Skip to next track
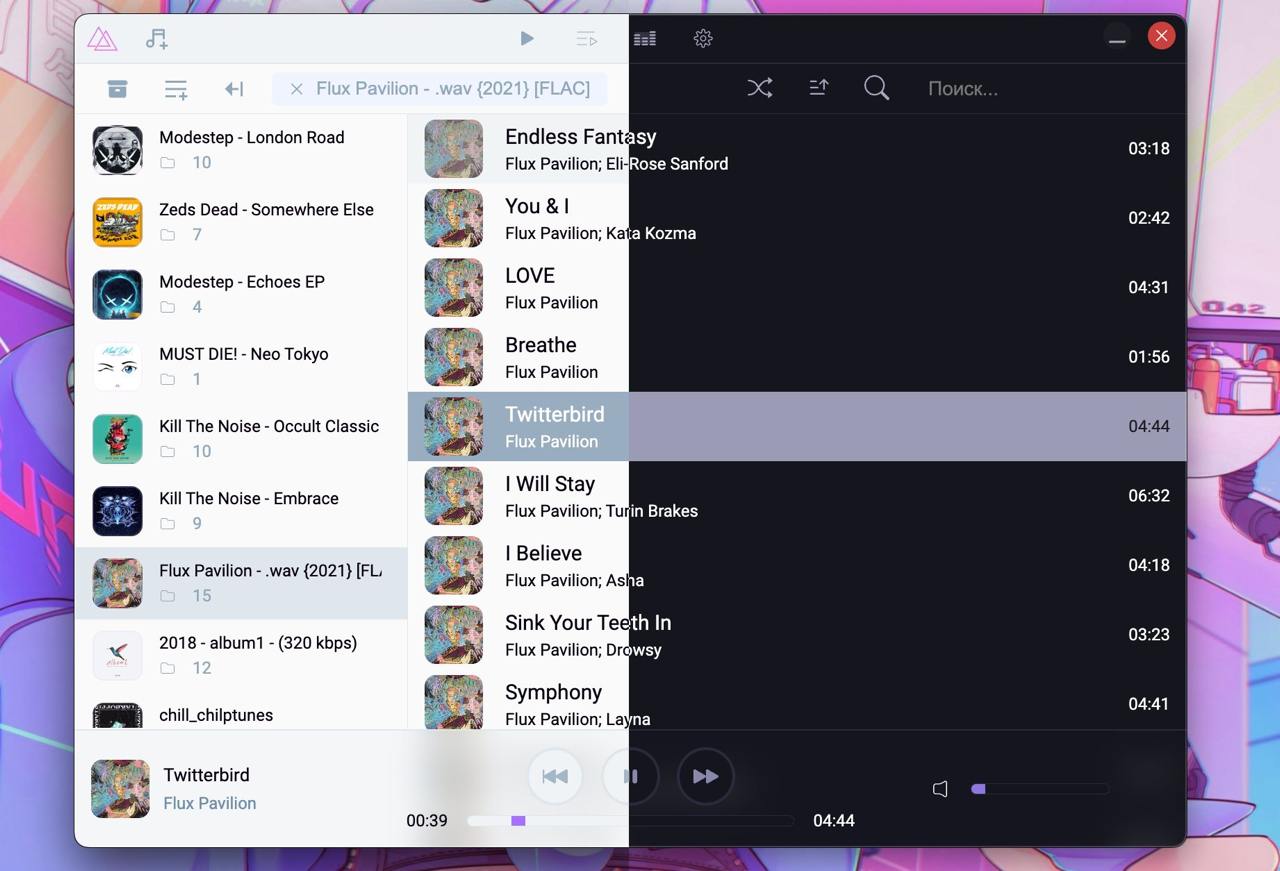 click(705, 776)
